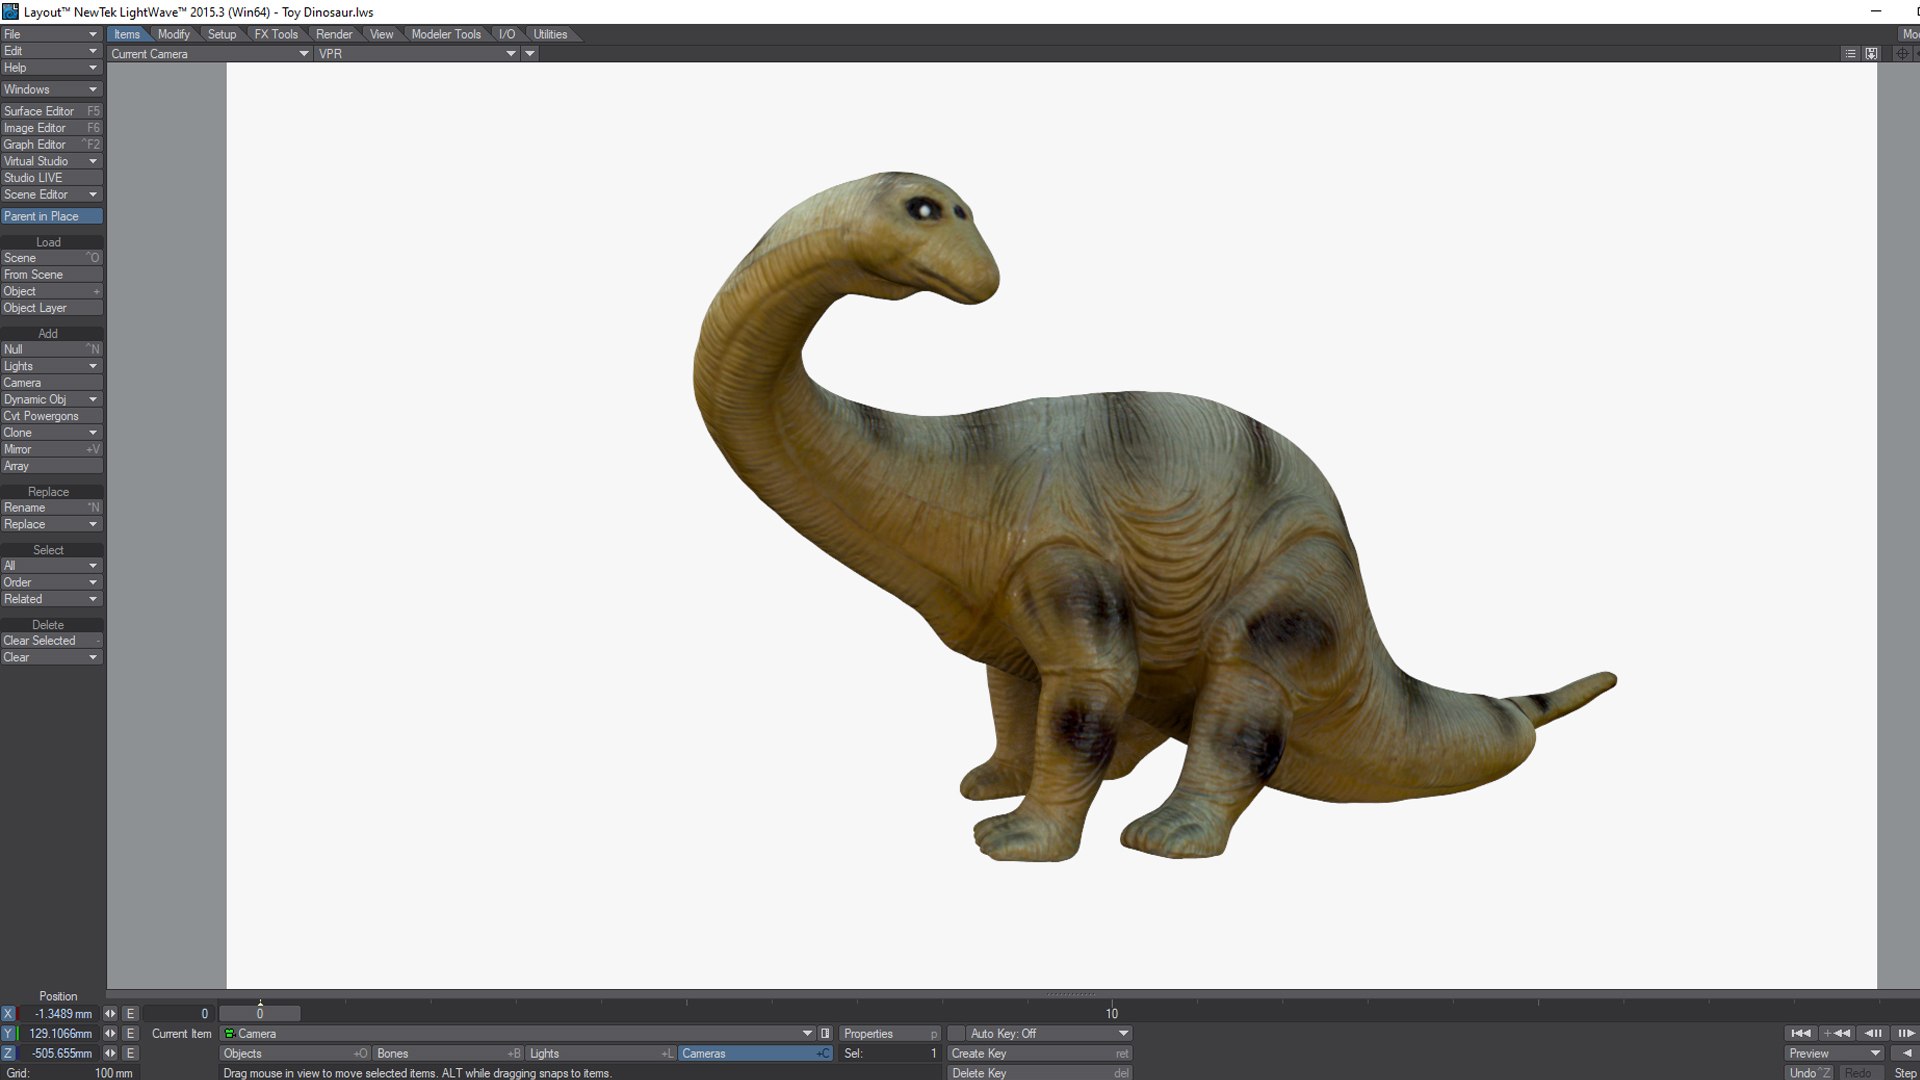Viewport: 1920px width, 1080px height.
Task: Switch to Objects selection mode
Action: click(295, 1054)
